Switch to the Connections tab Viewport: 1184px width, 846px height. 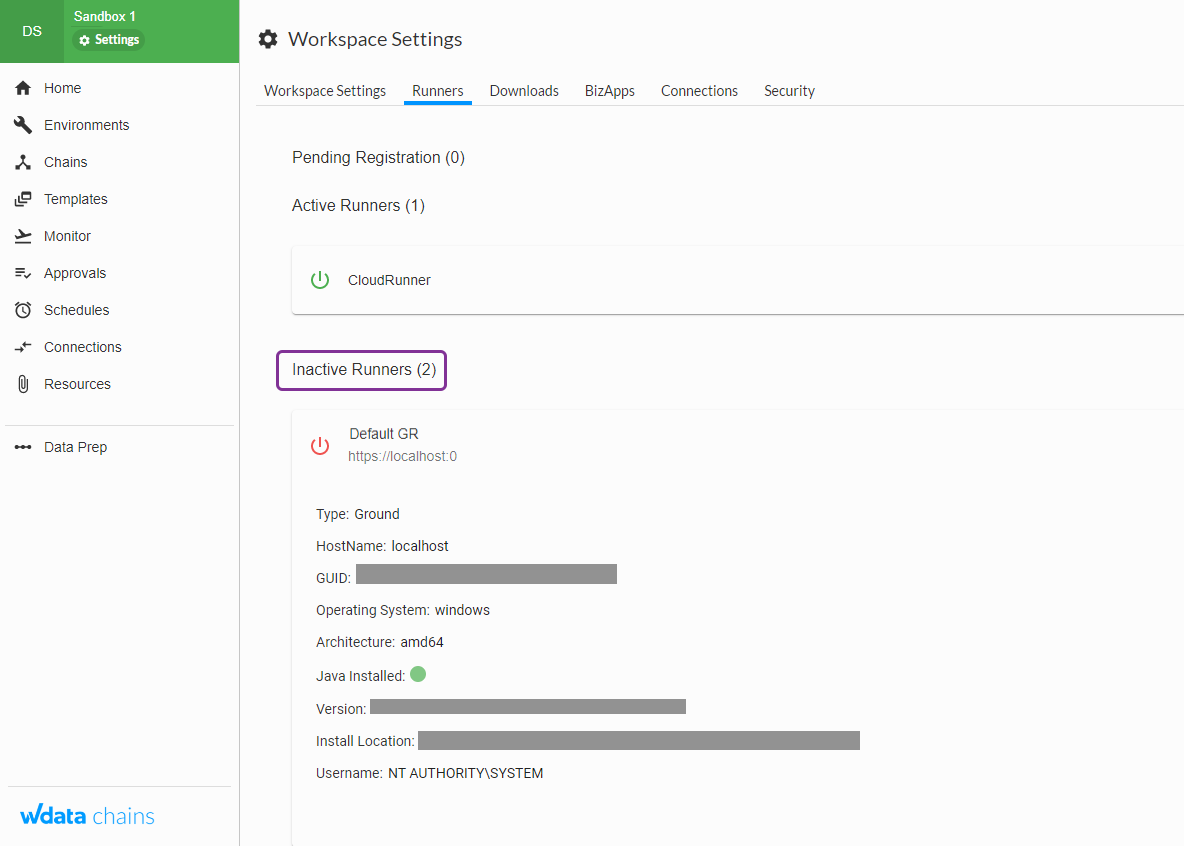pyautogui.click(x=699, y=91)
